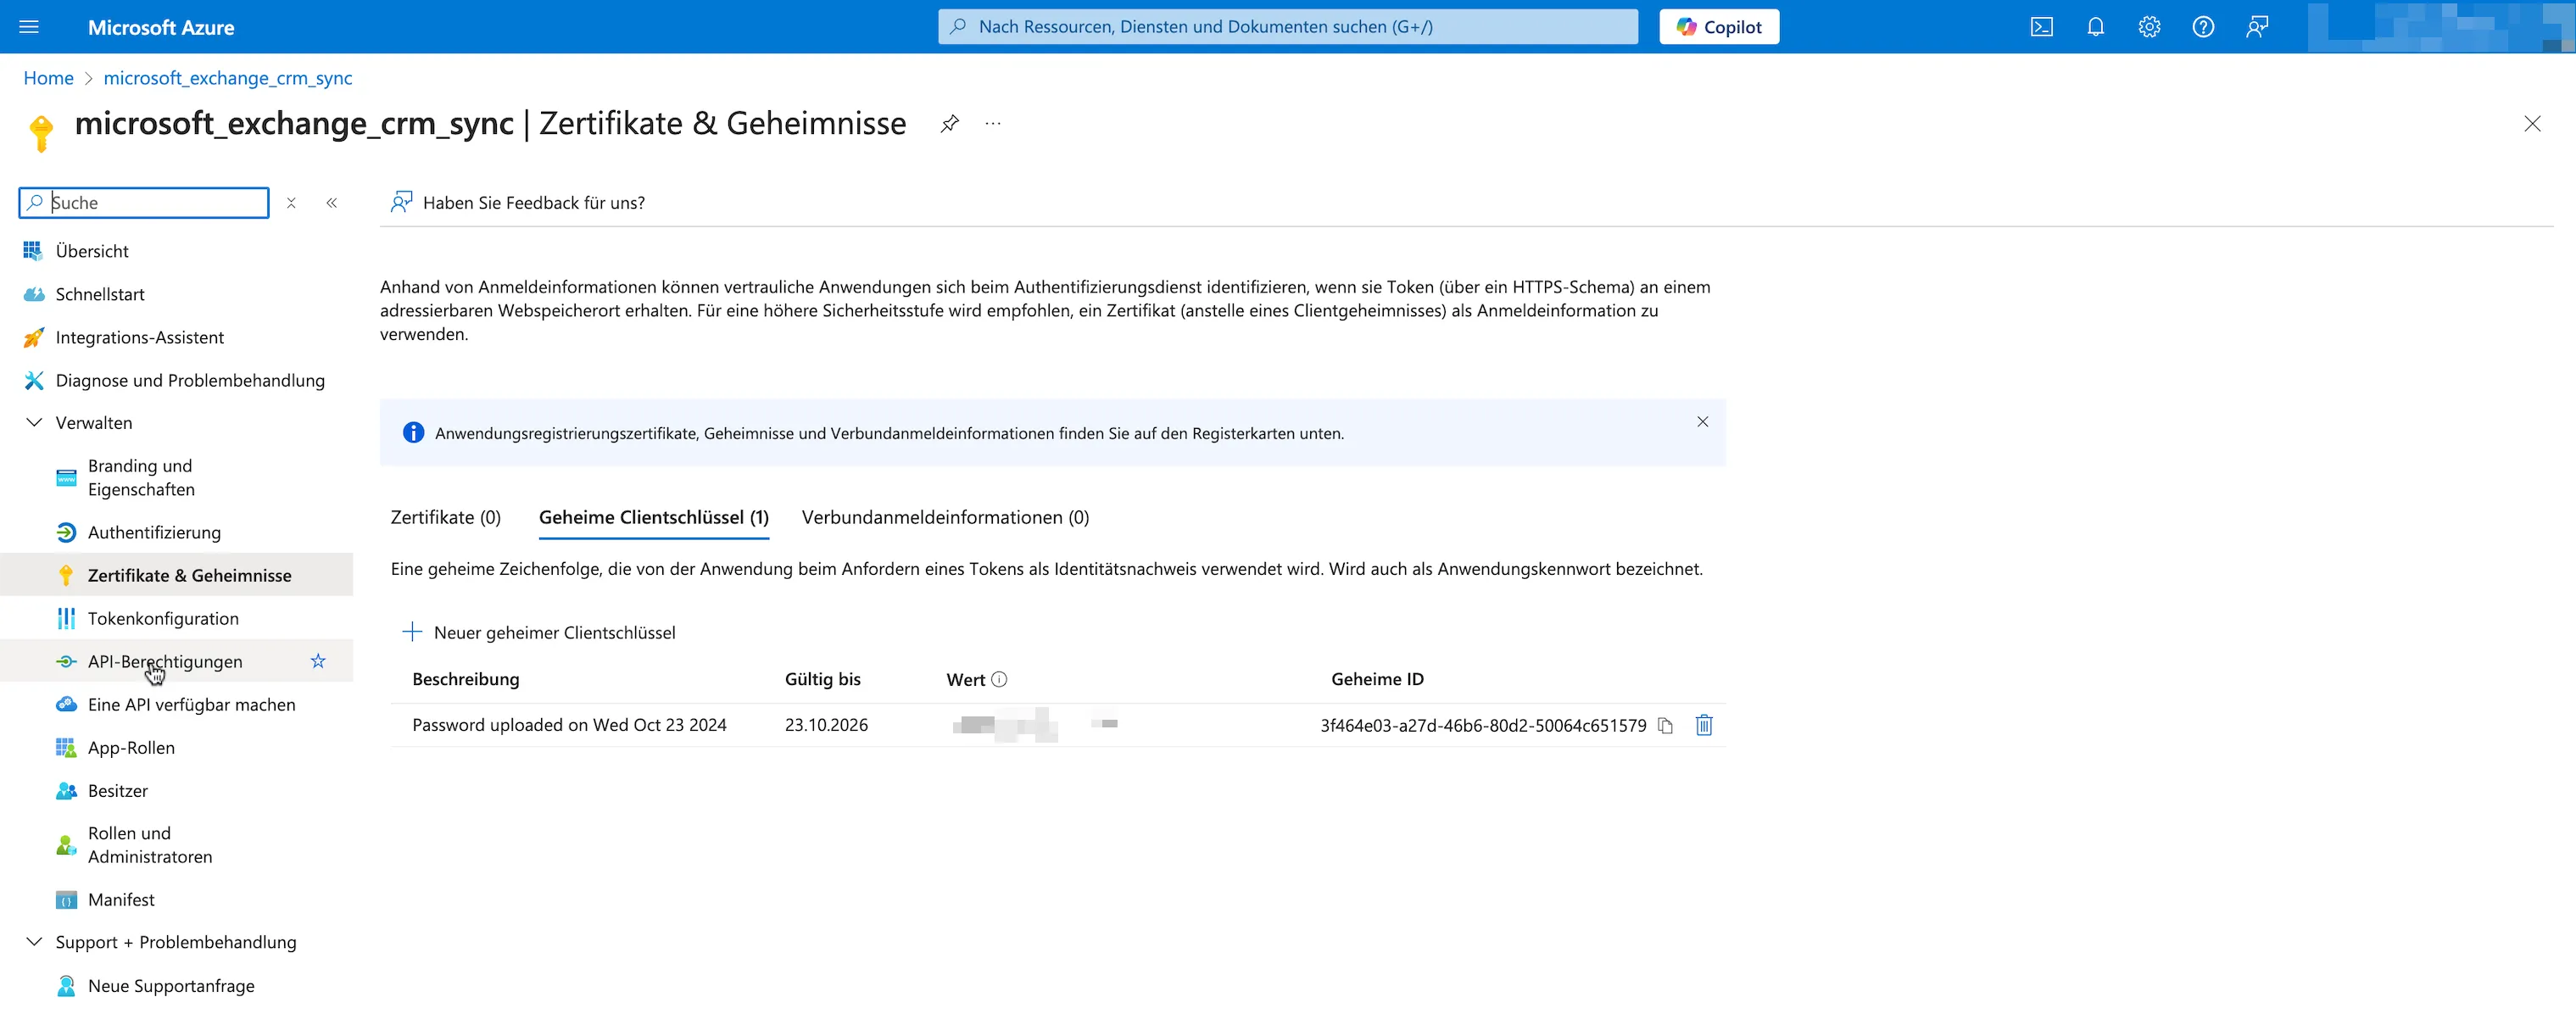This screenshot has height=1036, width=2576.
Task: Focus the global resource search field
Action: point(1287,27)
